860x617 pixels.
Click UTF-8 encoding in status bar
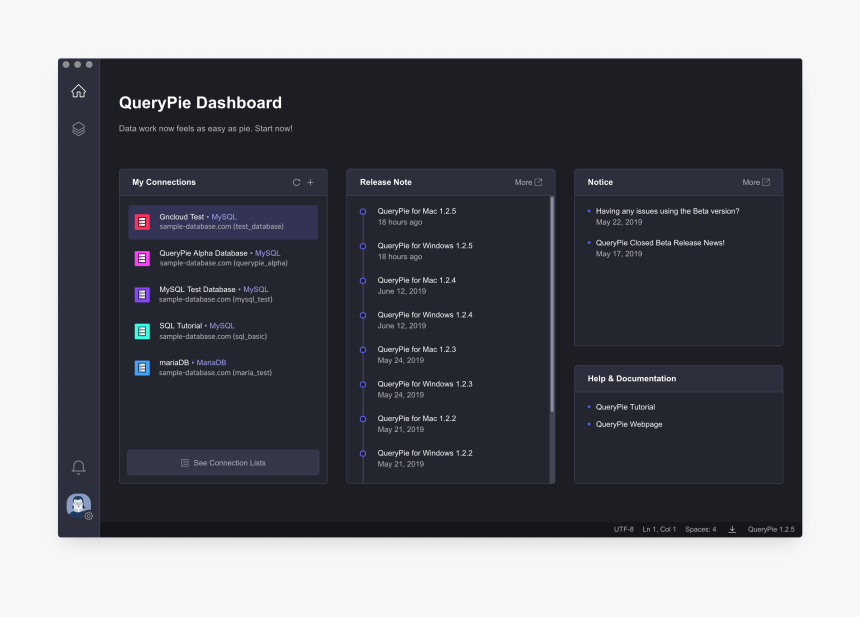pos(624,529)
